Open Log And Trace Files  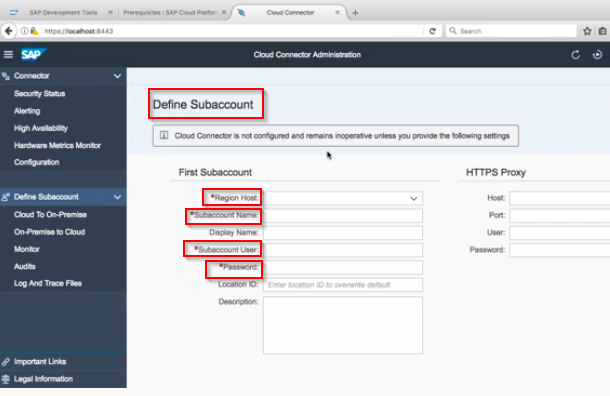(48, 283)
